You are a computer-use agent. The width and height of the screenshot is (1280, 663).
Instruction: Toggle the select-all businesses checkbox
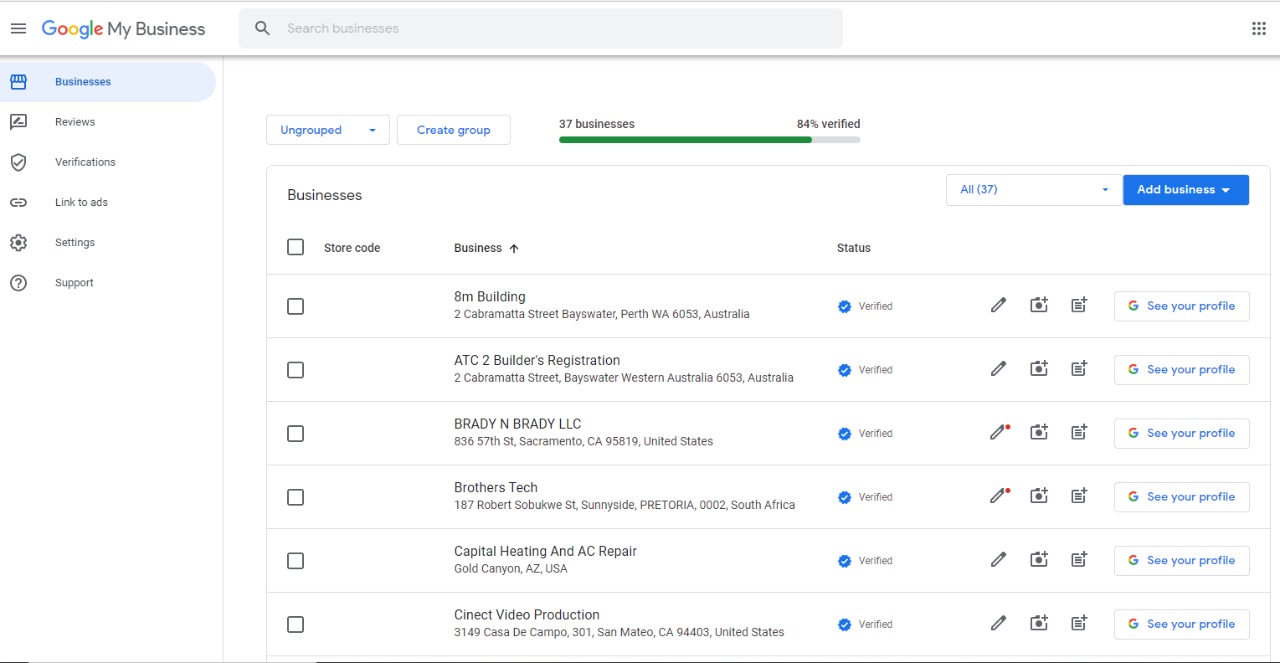295,247
